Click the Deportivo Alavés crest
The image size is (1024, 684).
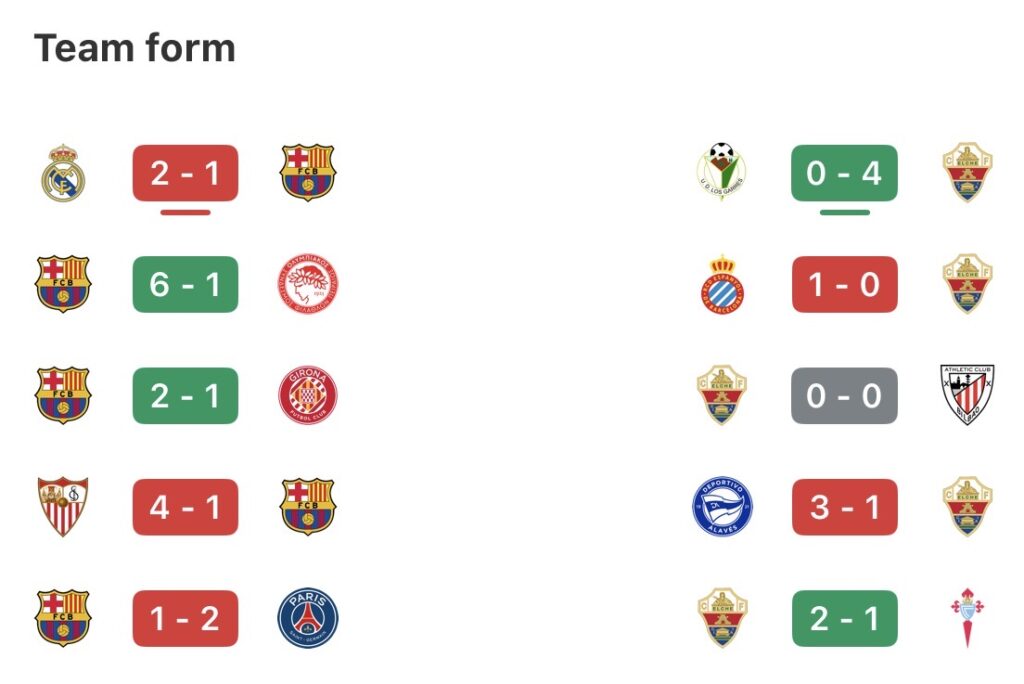[x=721, y=506]
